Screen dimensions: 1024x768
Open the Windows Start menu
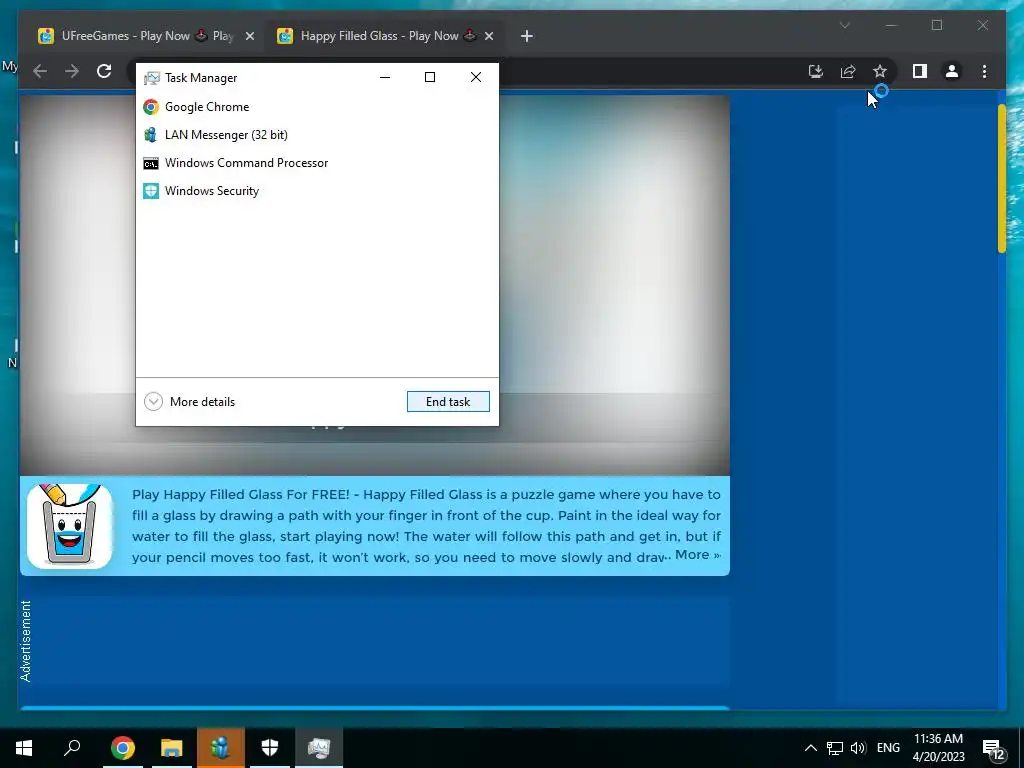pyautogui.click(x=24, y=748)
